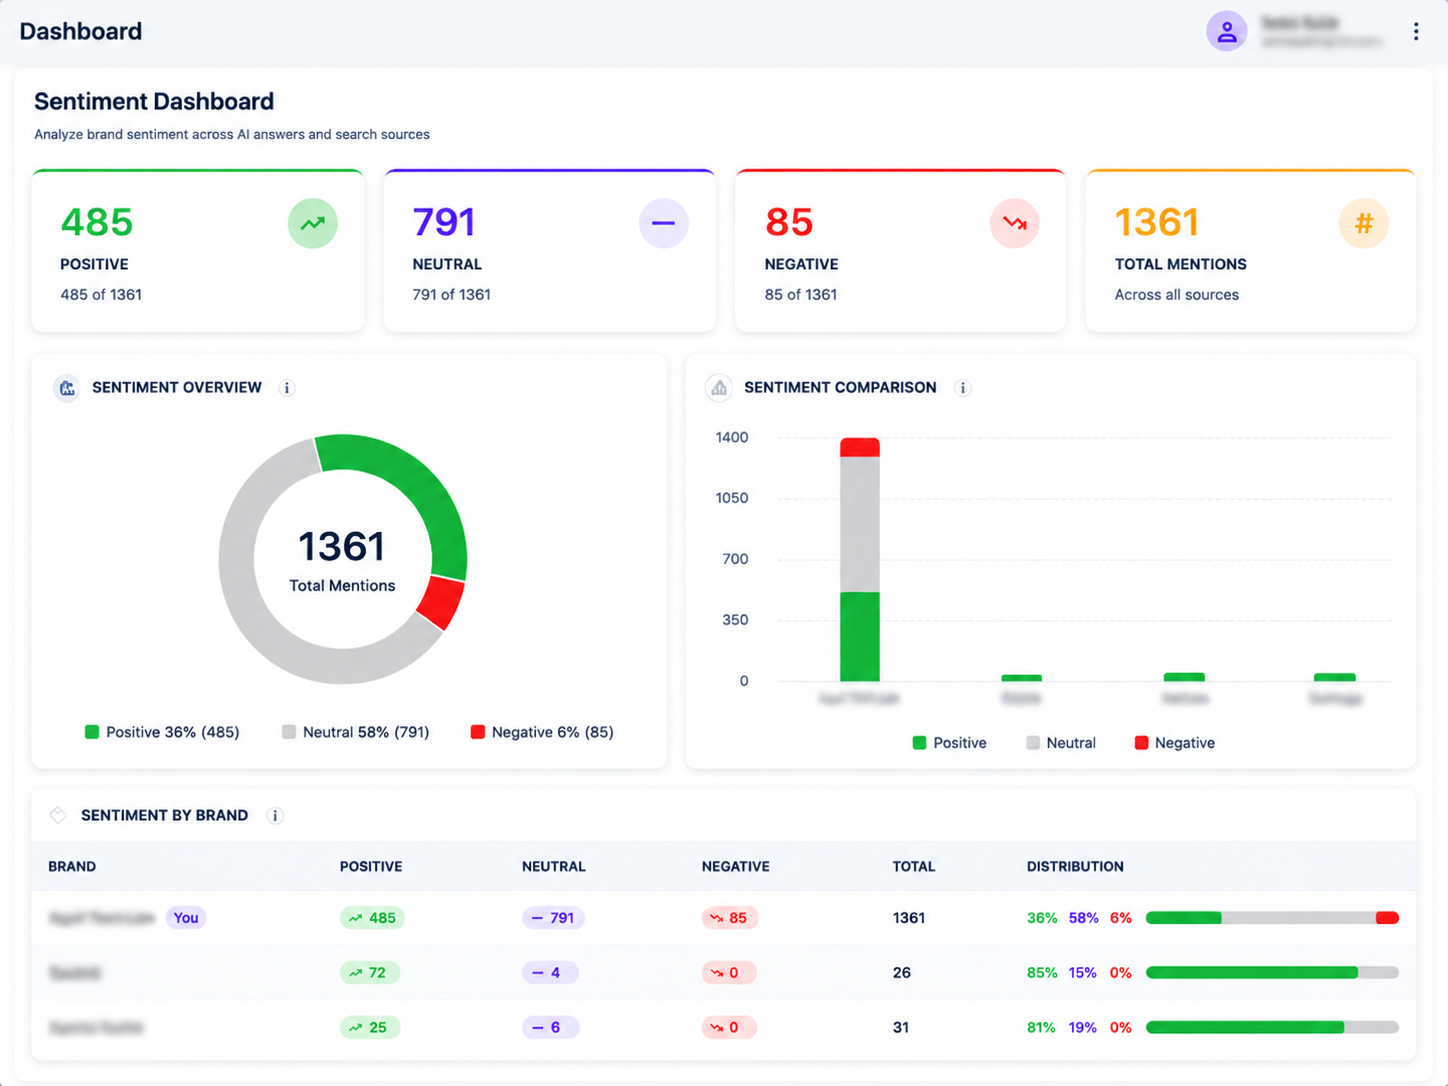The image size is (1448, 1086).
Task: Click the green trending-up icon on Positive card
Action: point(313,223)
